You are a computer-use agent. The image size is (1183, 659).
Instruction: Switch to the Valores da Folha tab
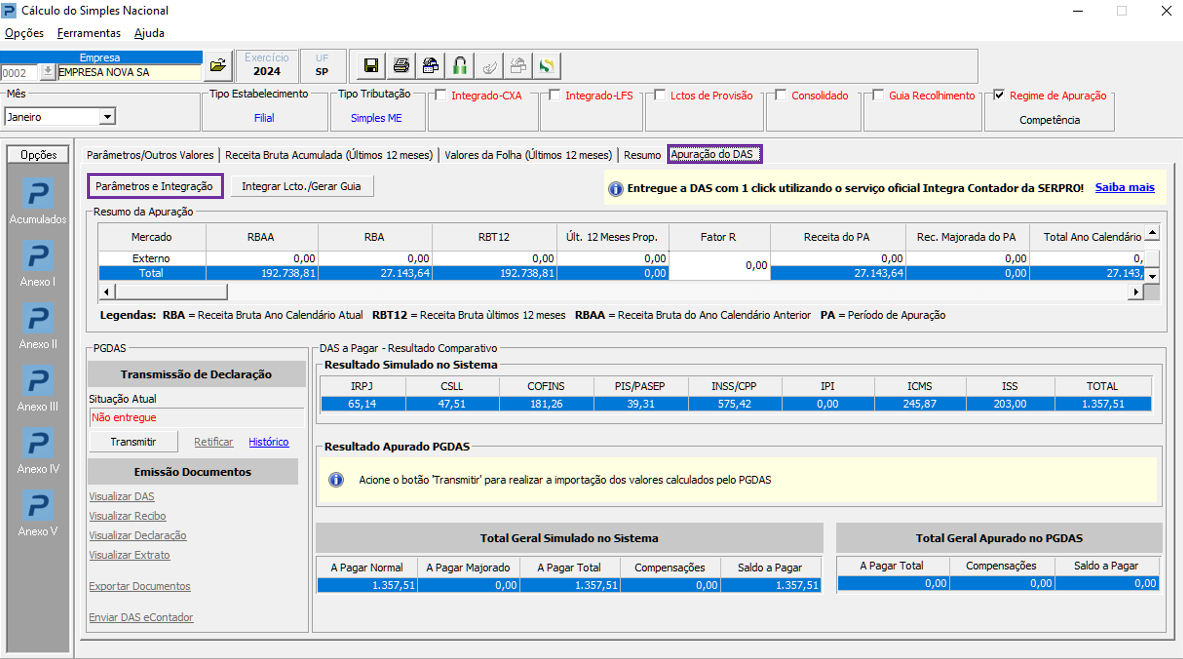(x=528, y=155)
